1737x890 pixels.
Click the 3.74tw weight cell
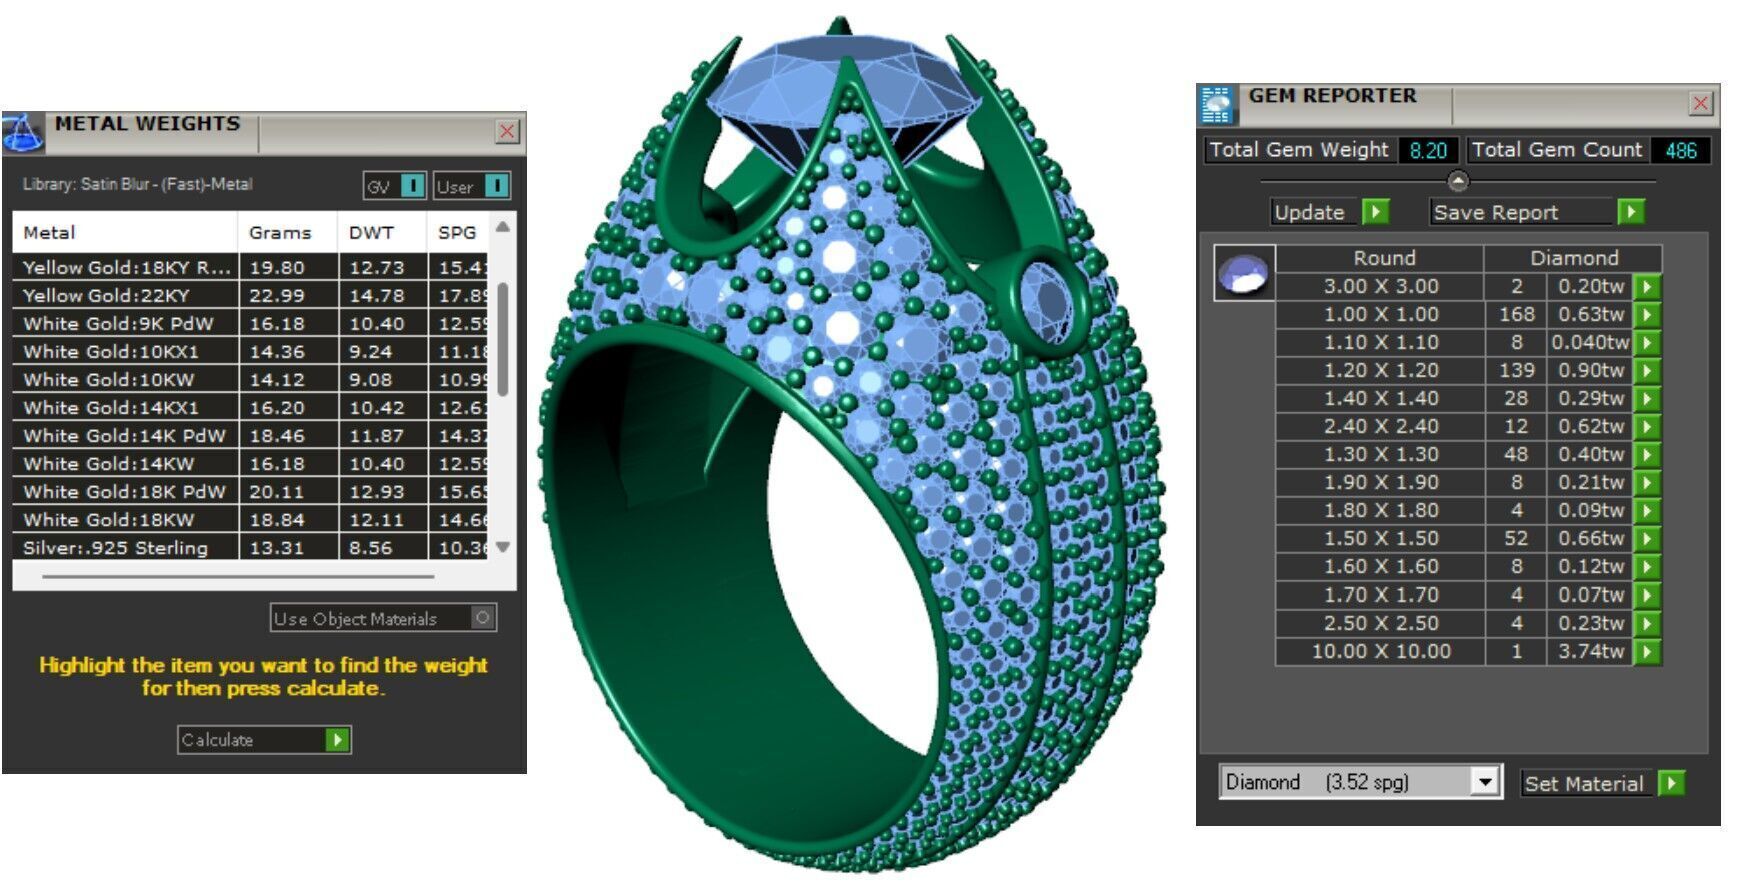click(1590, 652)
